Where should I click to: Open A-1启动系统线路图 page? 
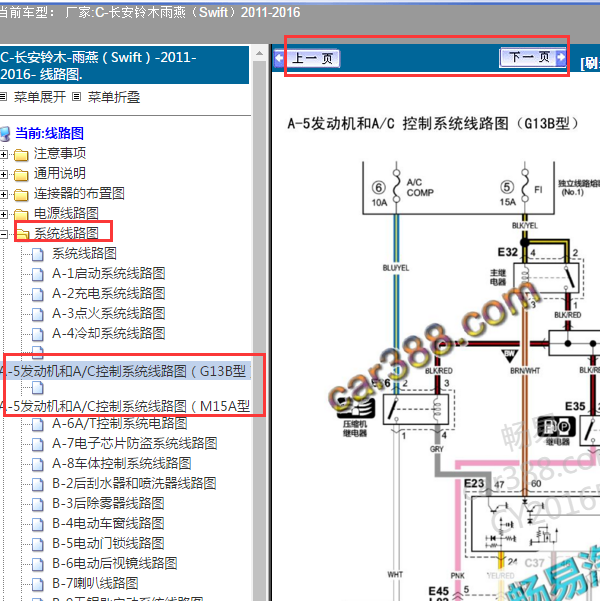[109, 273]
